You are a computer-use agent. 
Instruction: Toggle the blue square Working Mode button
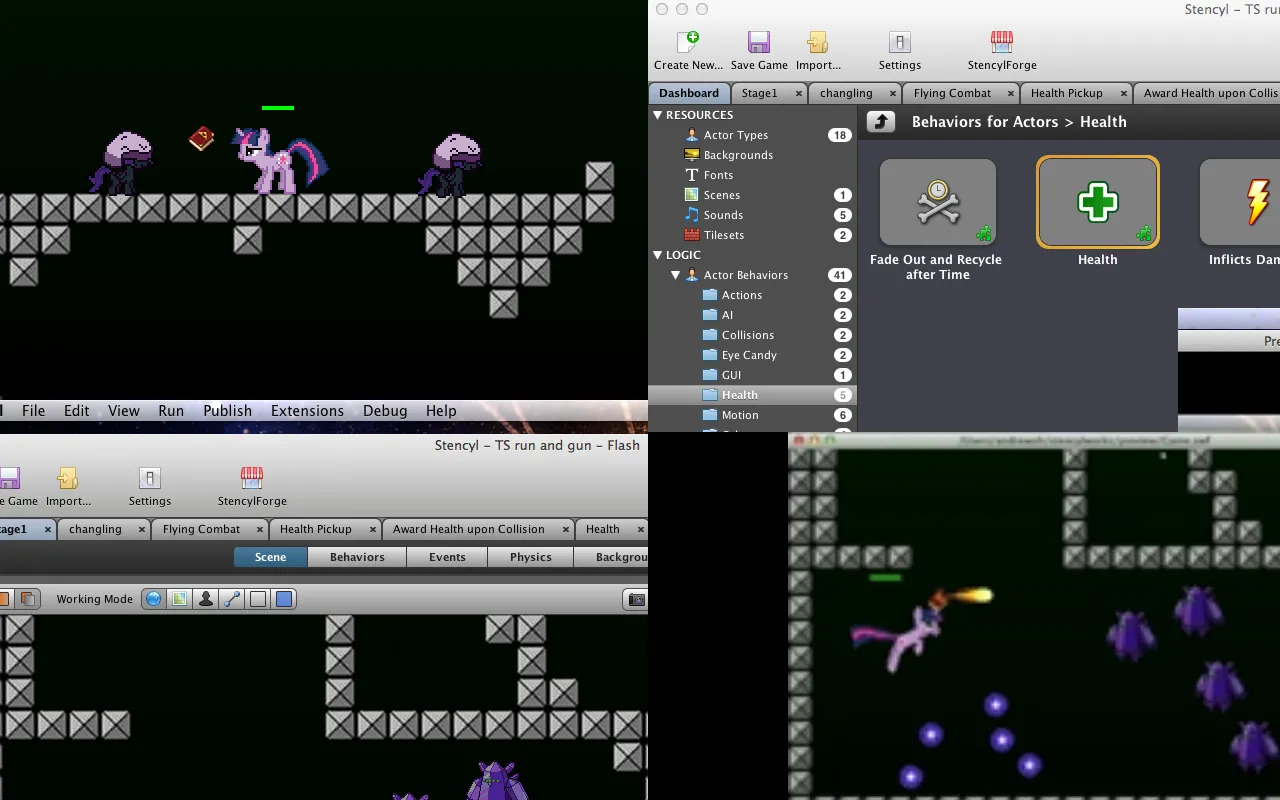point(283,599)
